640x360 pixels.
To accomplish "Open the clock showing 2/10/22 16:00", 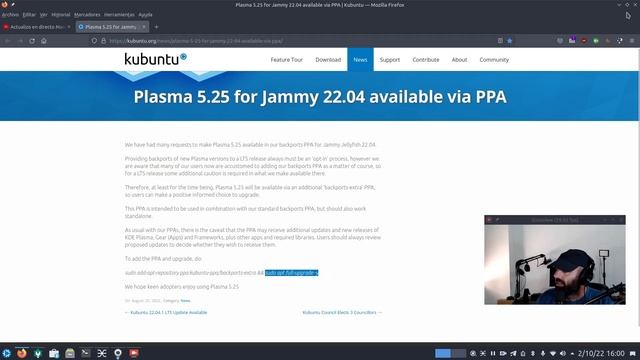I will click(601, 353).
